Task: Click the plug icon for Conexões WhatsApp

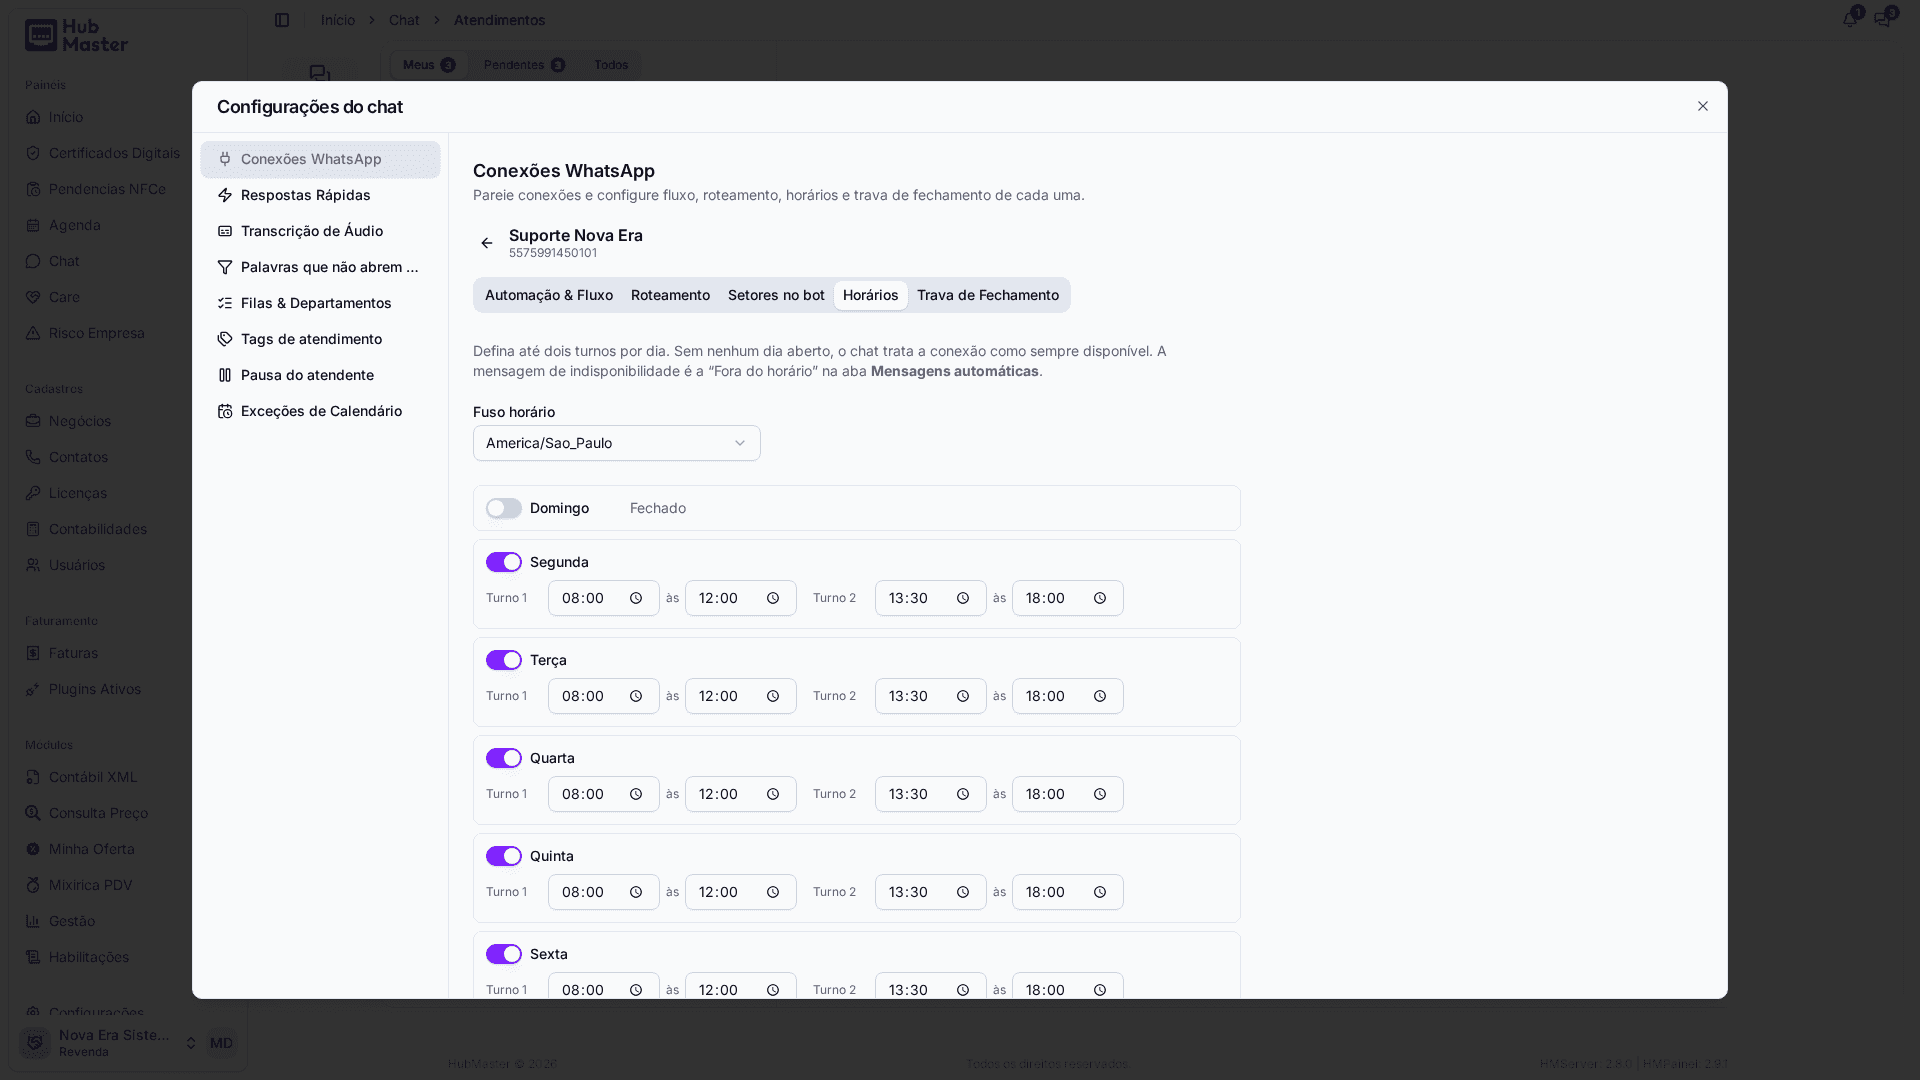Action: pos(225,159)
